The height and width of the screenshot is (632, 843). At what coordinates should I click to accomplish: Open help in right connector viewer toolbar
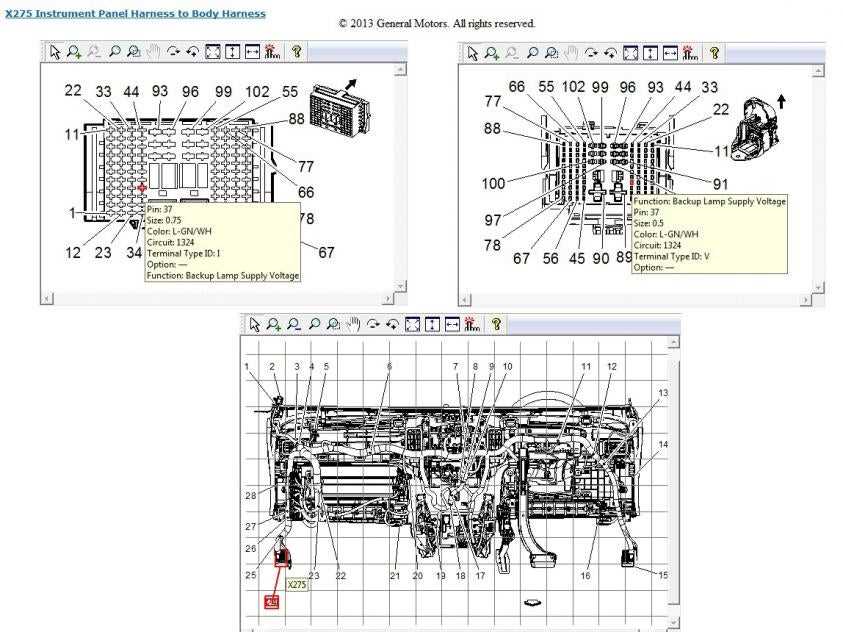[x=714, y=53]
